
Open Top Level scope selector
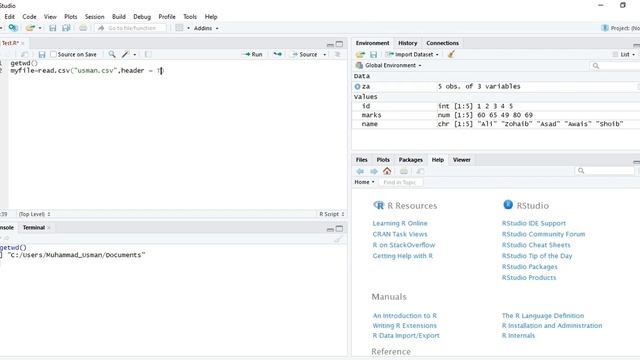34,214
